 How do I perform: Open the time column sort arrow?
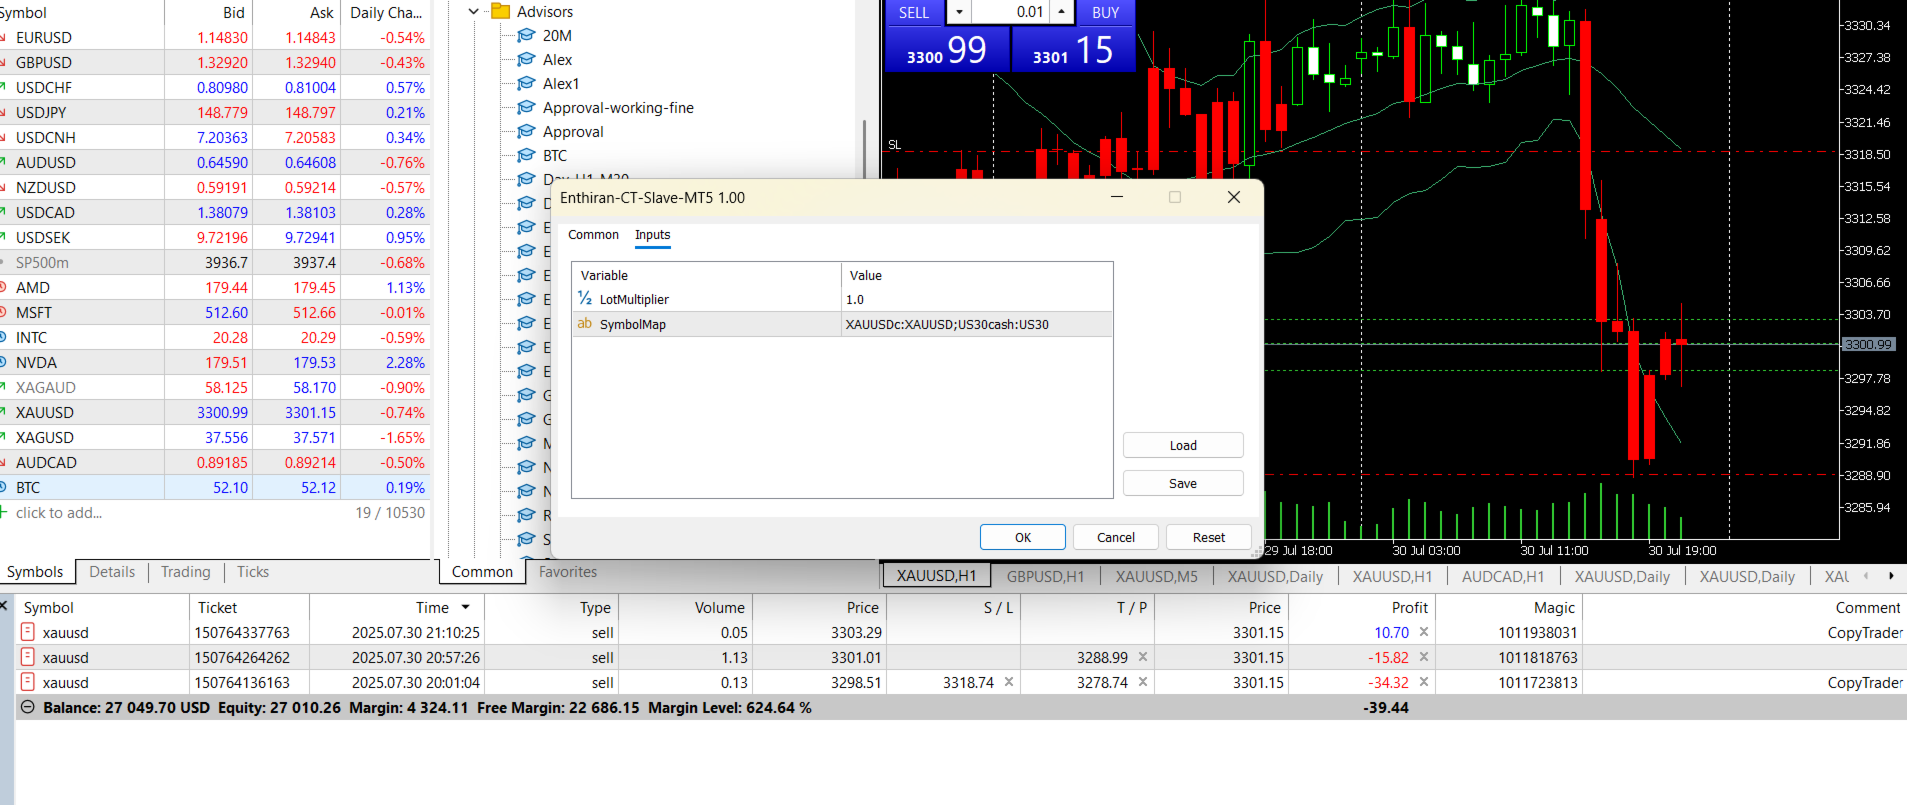pyautogui.click(x=465, y=607)
